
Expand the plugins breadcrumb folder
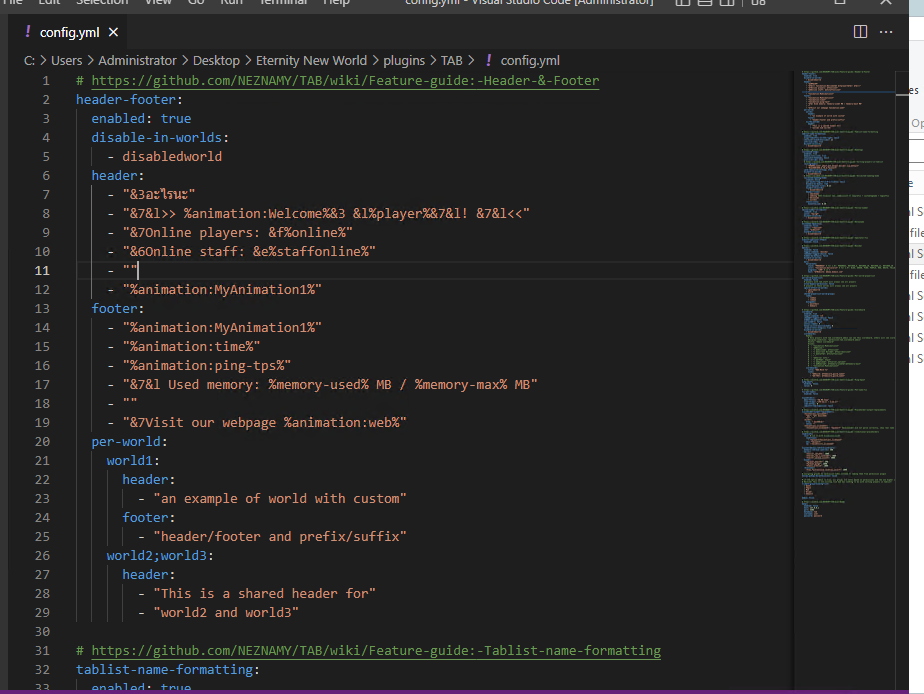(404, 61)
